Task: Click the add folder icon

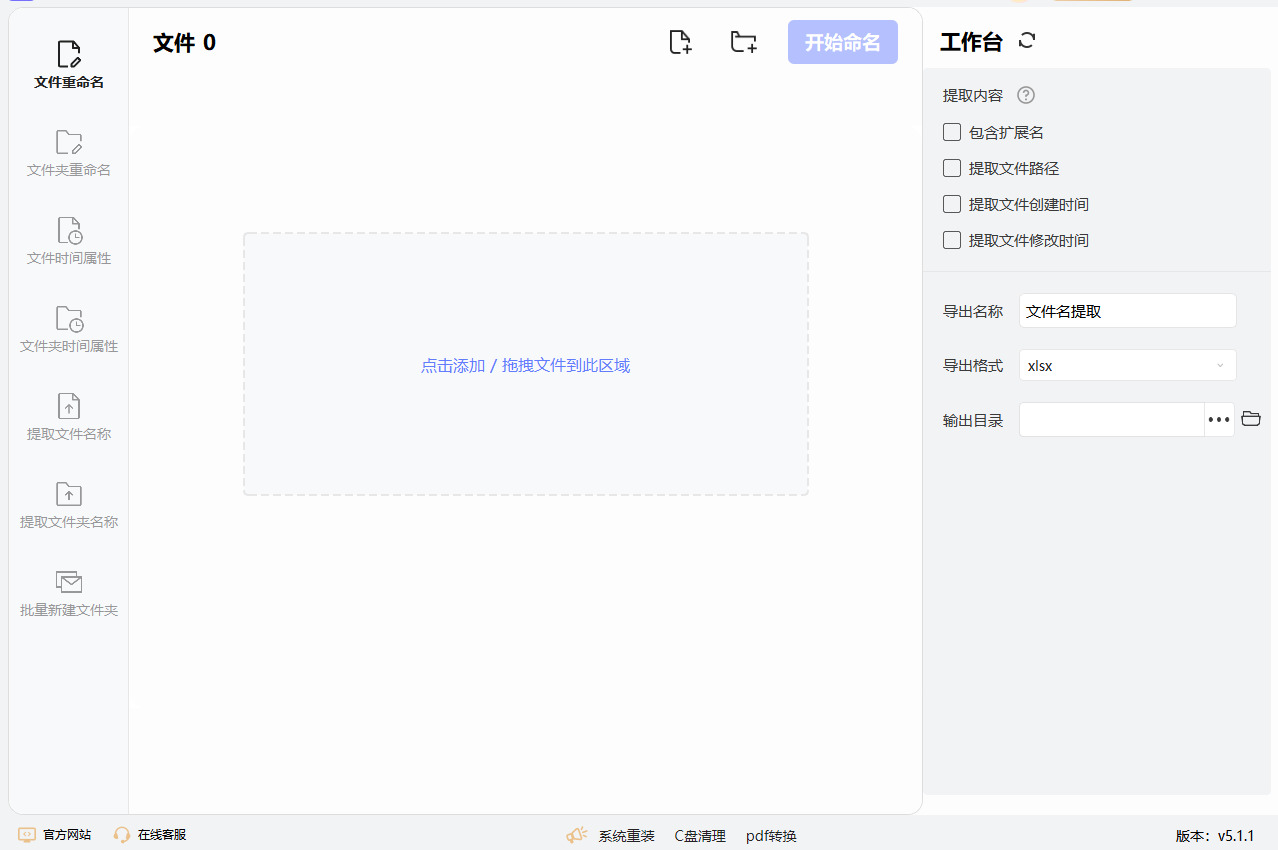Action: [x=743, y=42]
